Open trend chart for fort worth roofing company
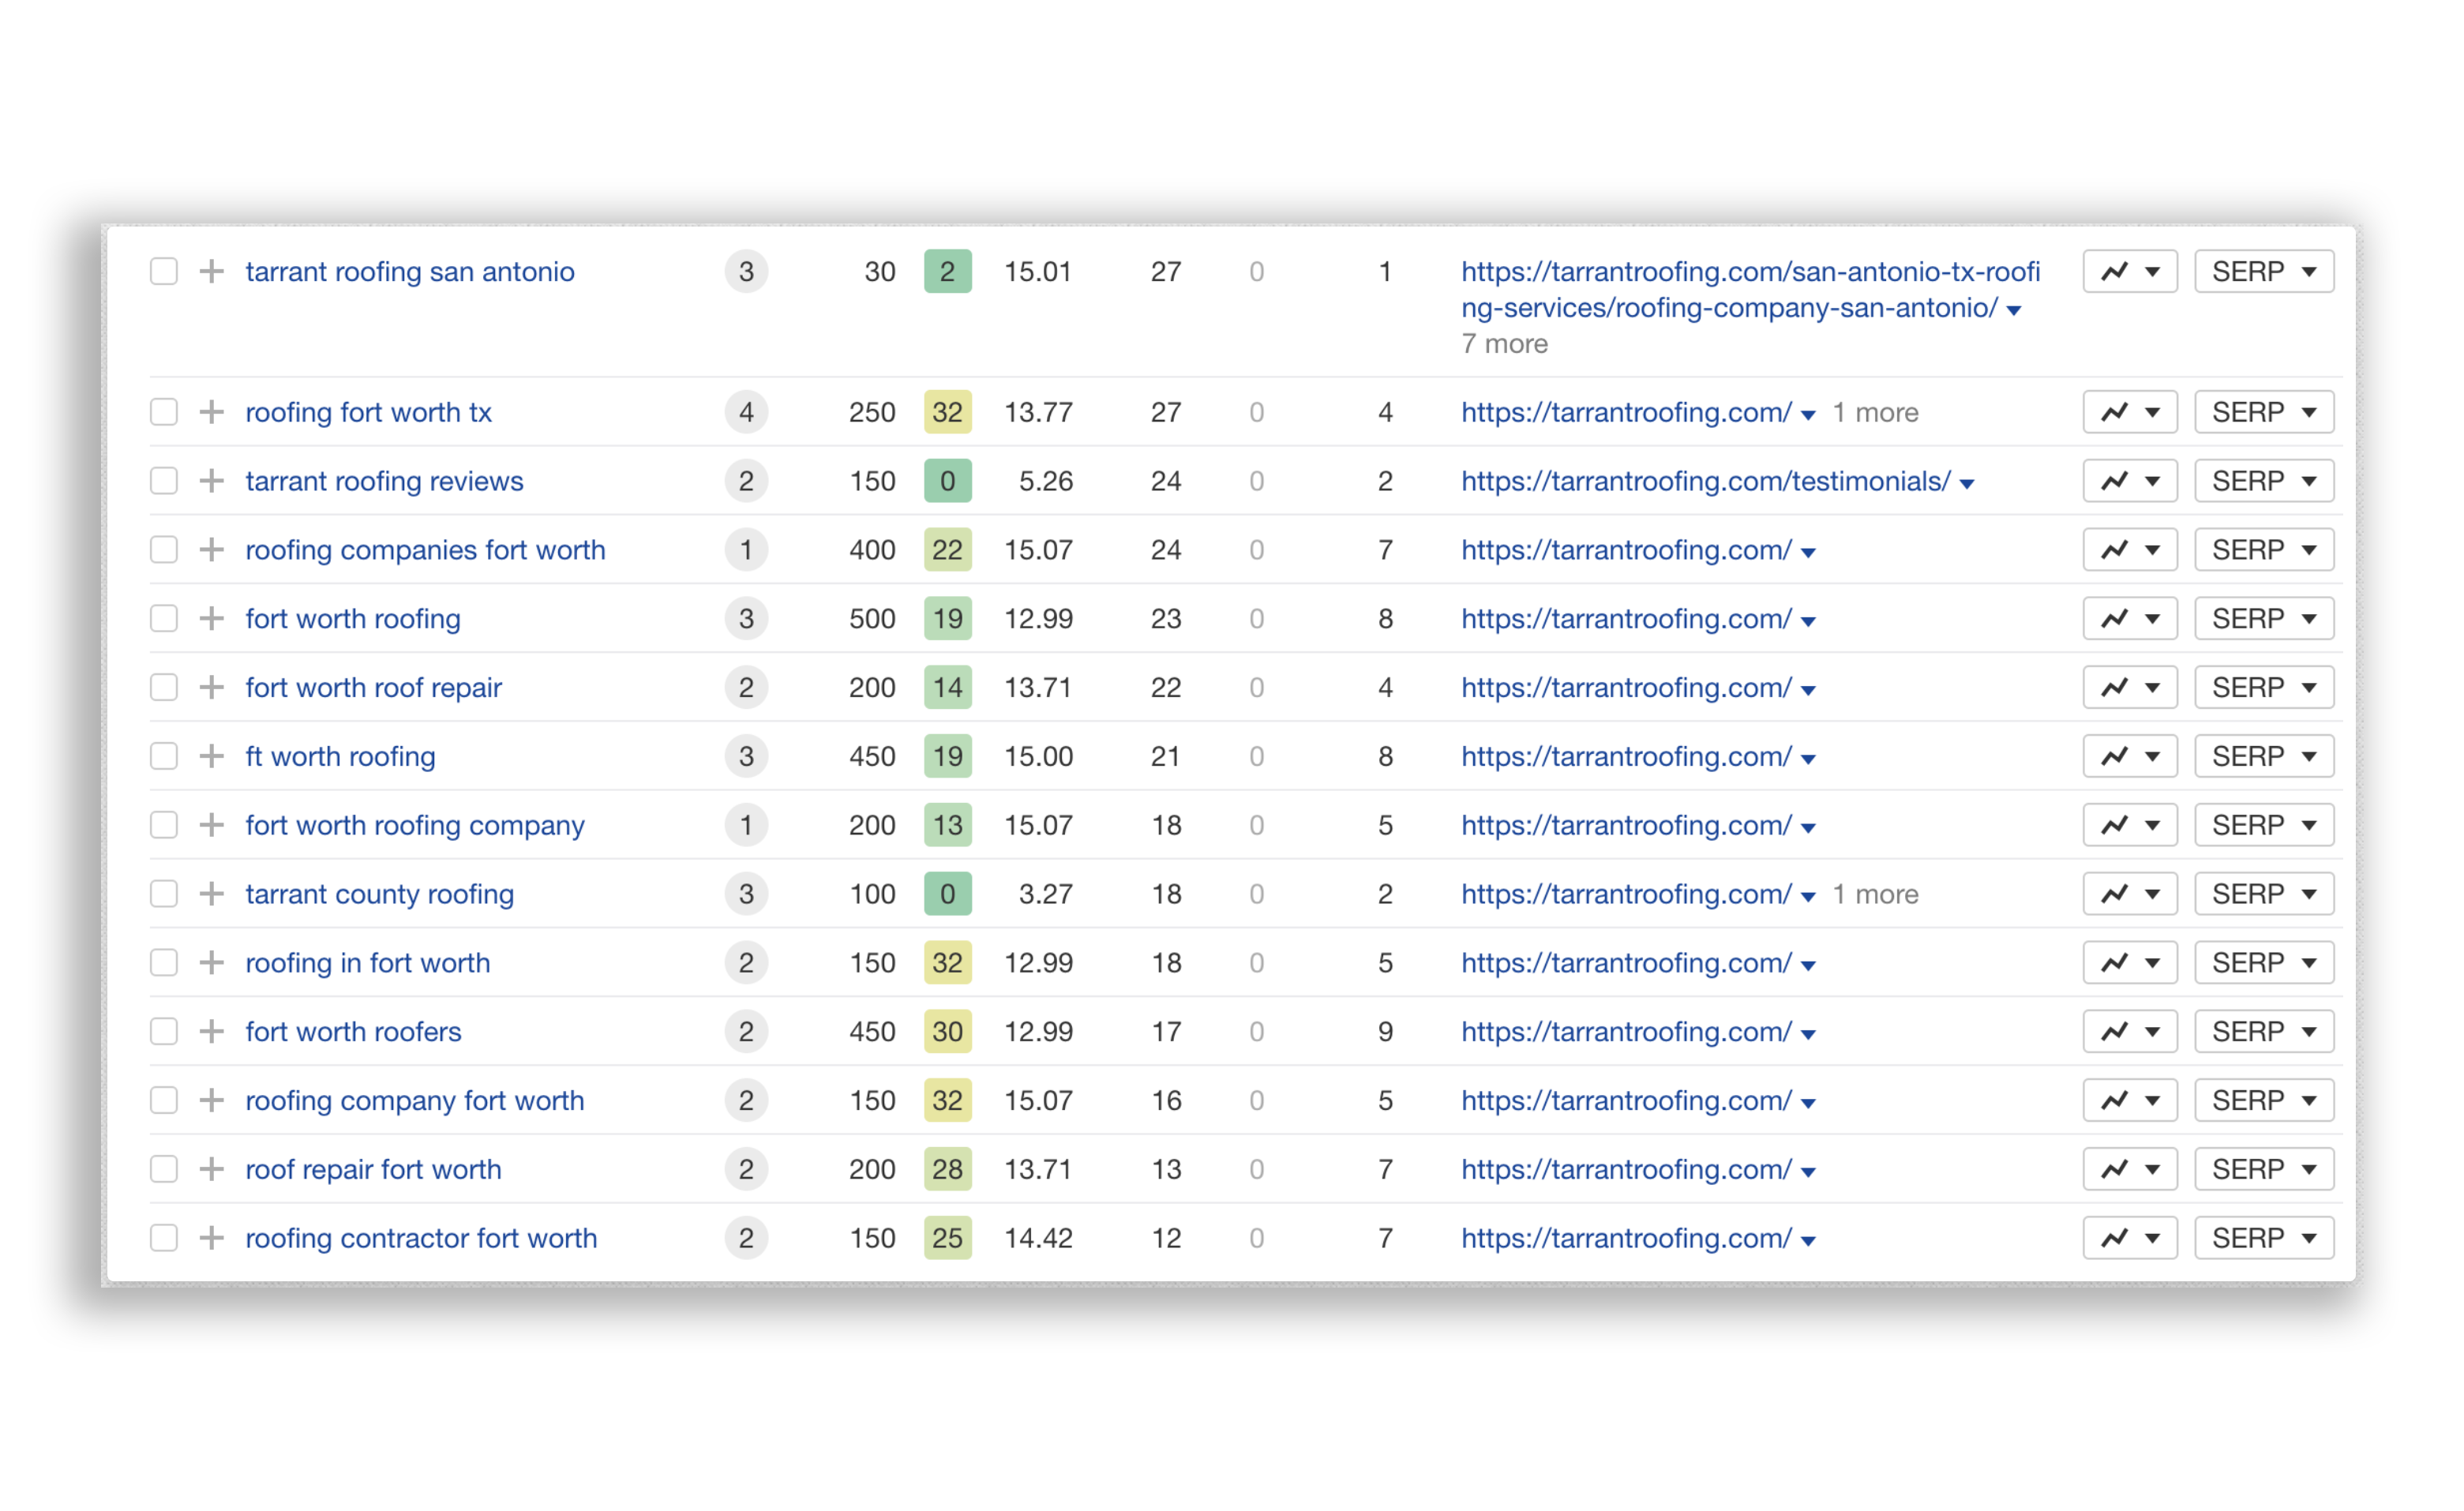This screenshot has height=1511, width=2464. (x=2130, y=825)
